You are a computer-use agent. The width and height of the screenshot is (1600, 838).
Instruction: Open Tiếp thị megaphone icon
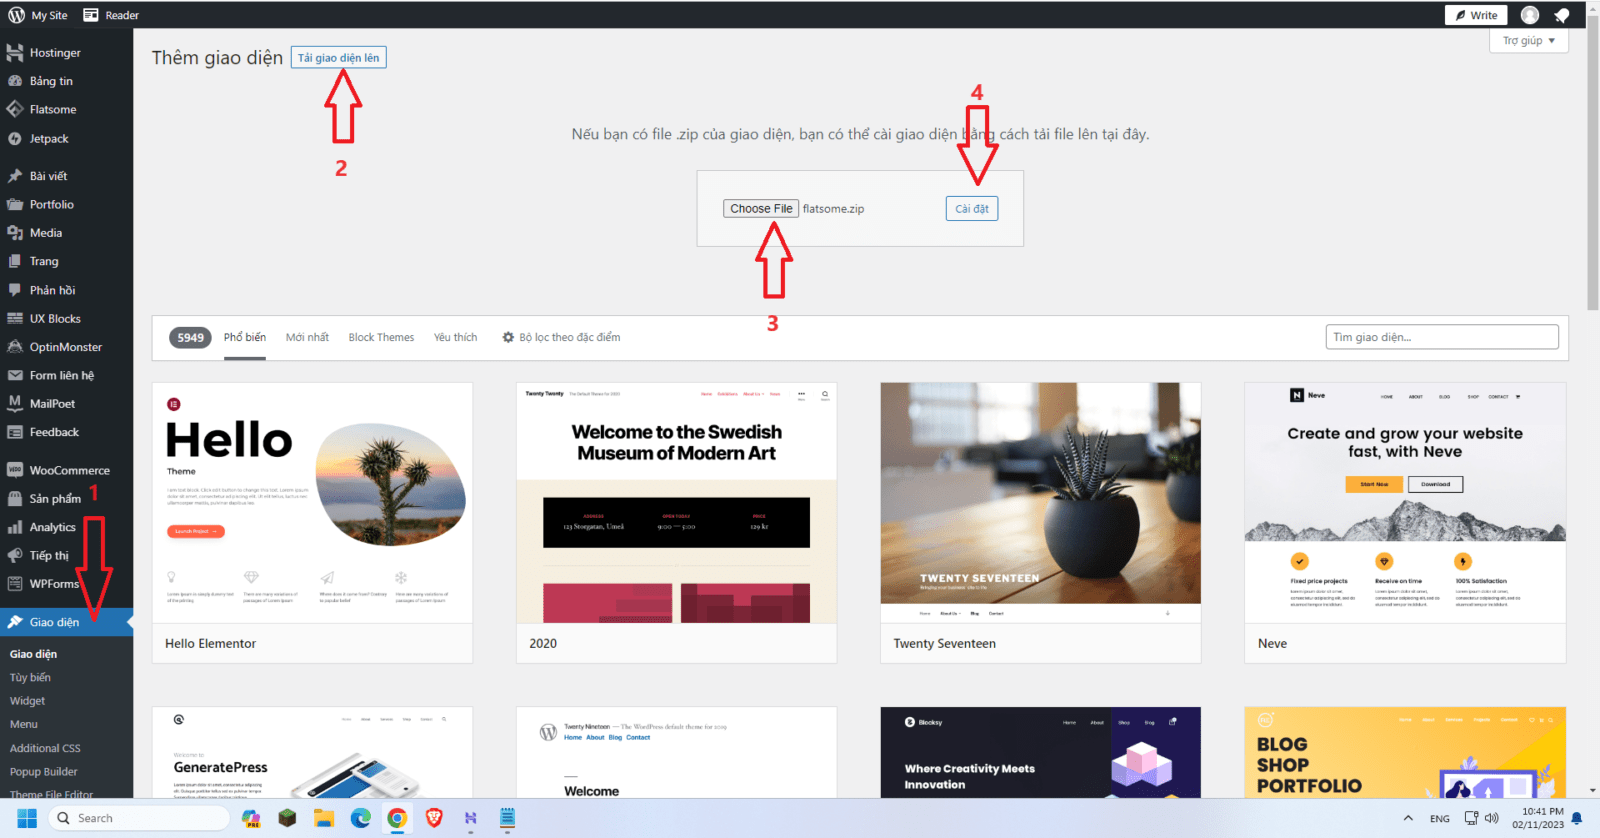point(15,555)
